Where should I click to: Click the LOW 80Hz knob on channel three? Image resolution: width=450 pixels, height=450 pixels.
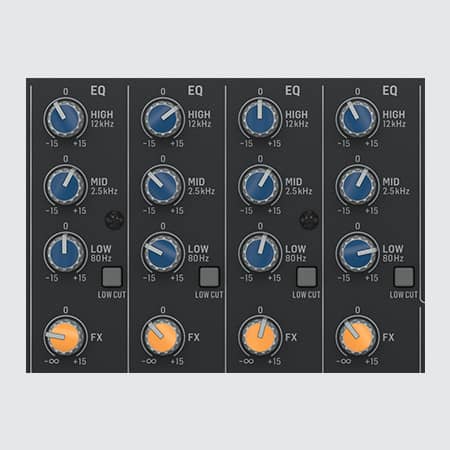click(x=260, y=252)
